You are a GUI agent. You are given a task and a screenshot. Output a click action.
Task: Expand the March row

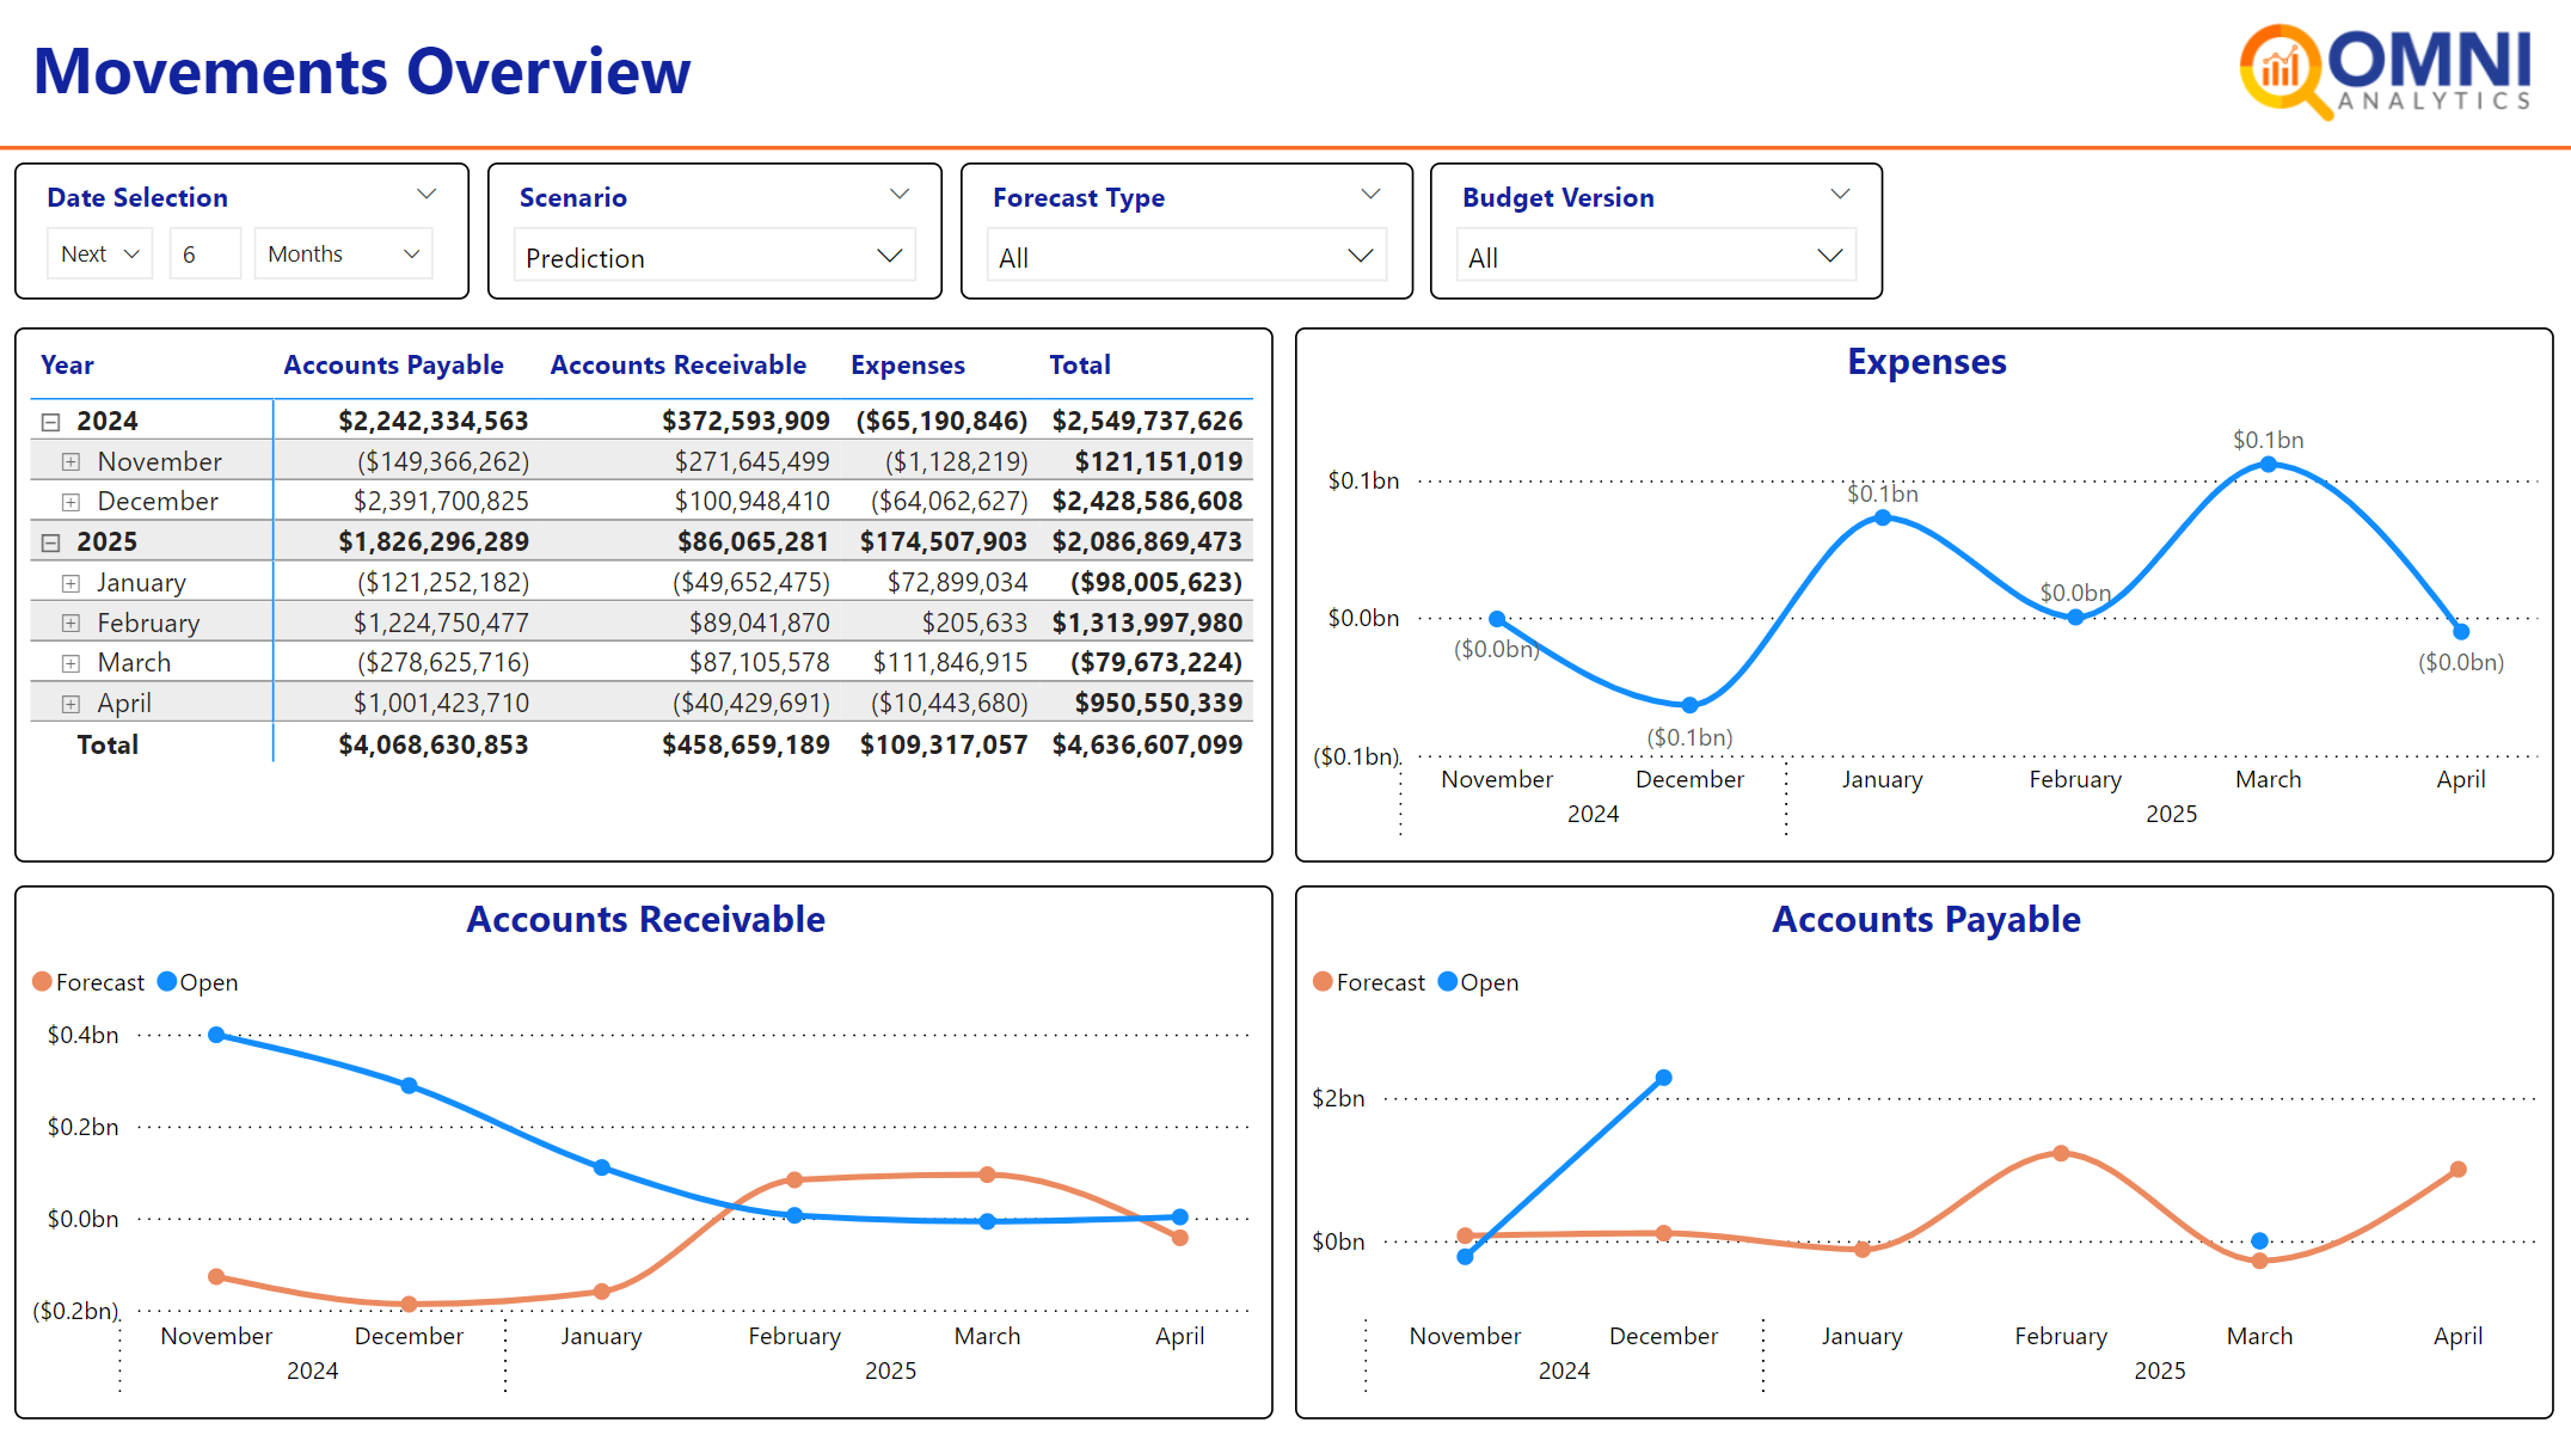pos(70,663)
